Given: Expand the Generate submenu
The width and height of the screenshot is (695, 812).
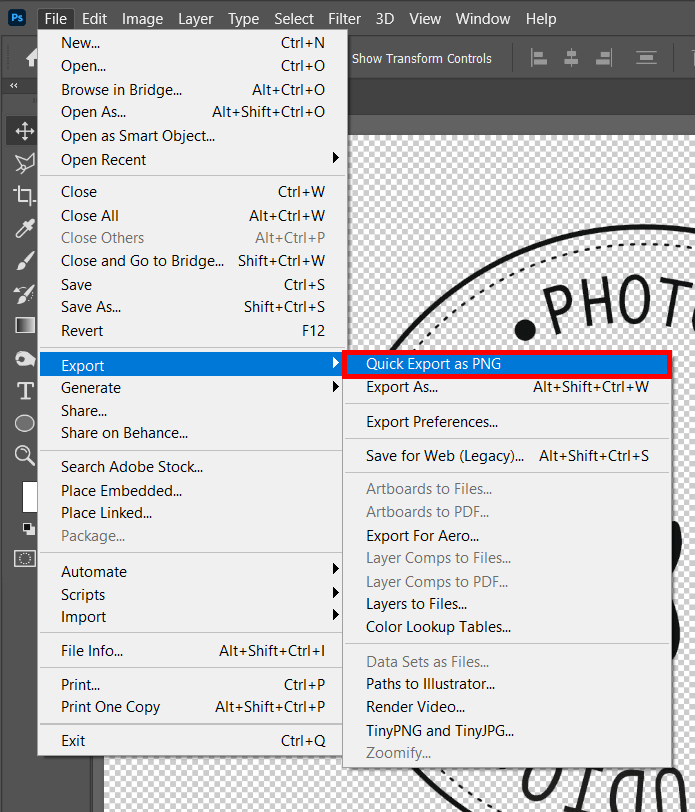Looking at the screenshot, I should [x=191, y=387].
